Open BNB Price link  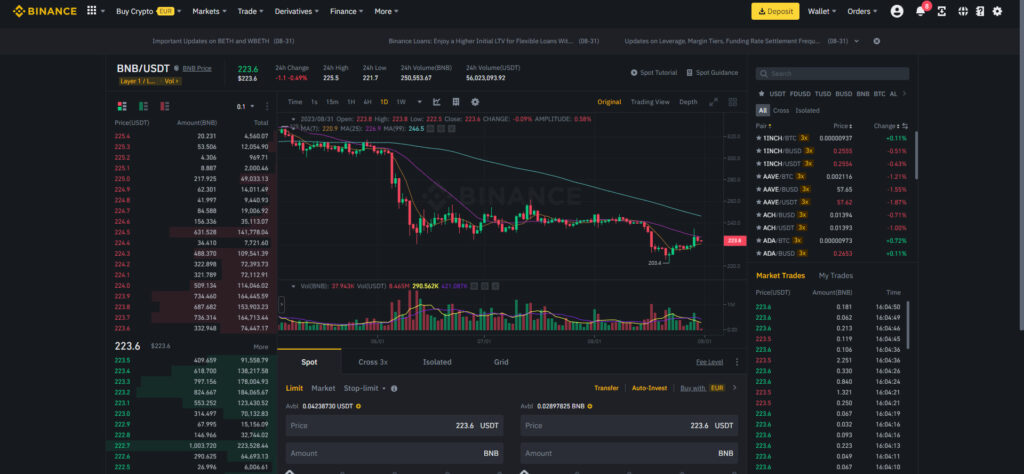(x=197, y=68)
